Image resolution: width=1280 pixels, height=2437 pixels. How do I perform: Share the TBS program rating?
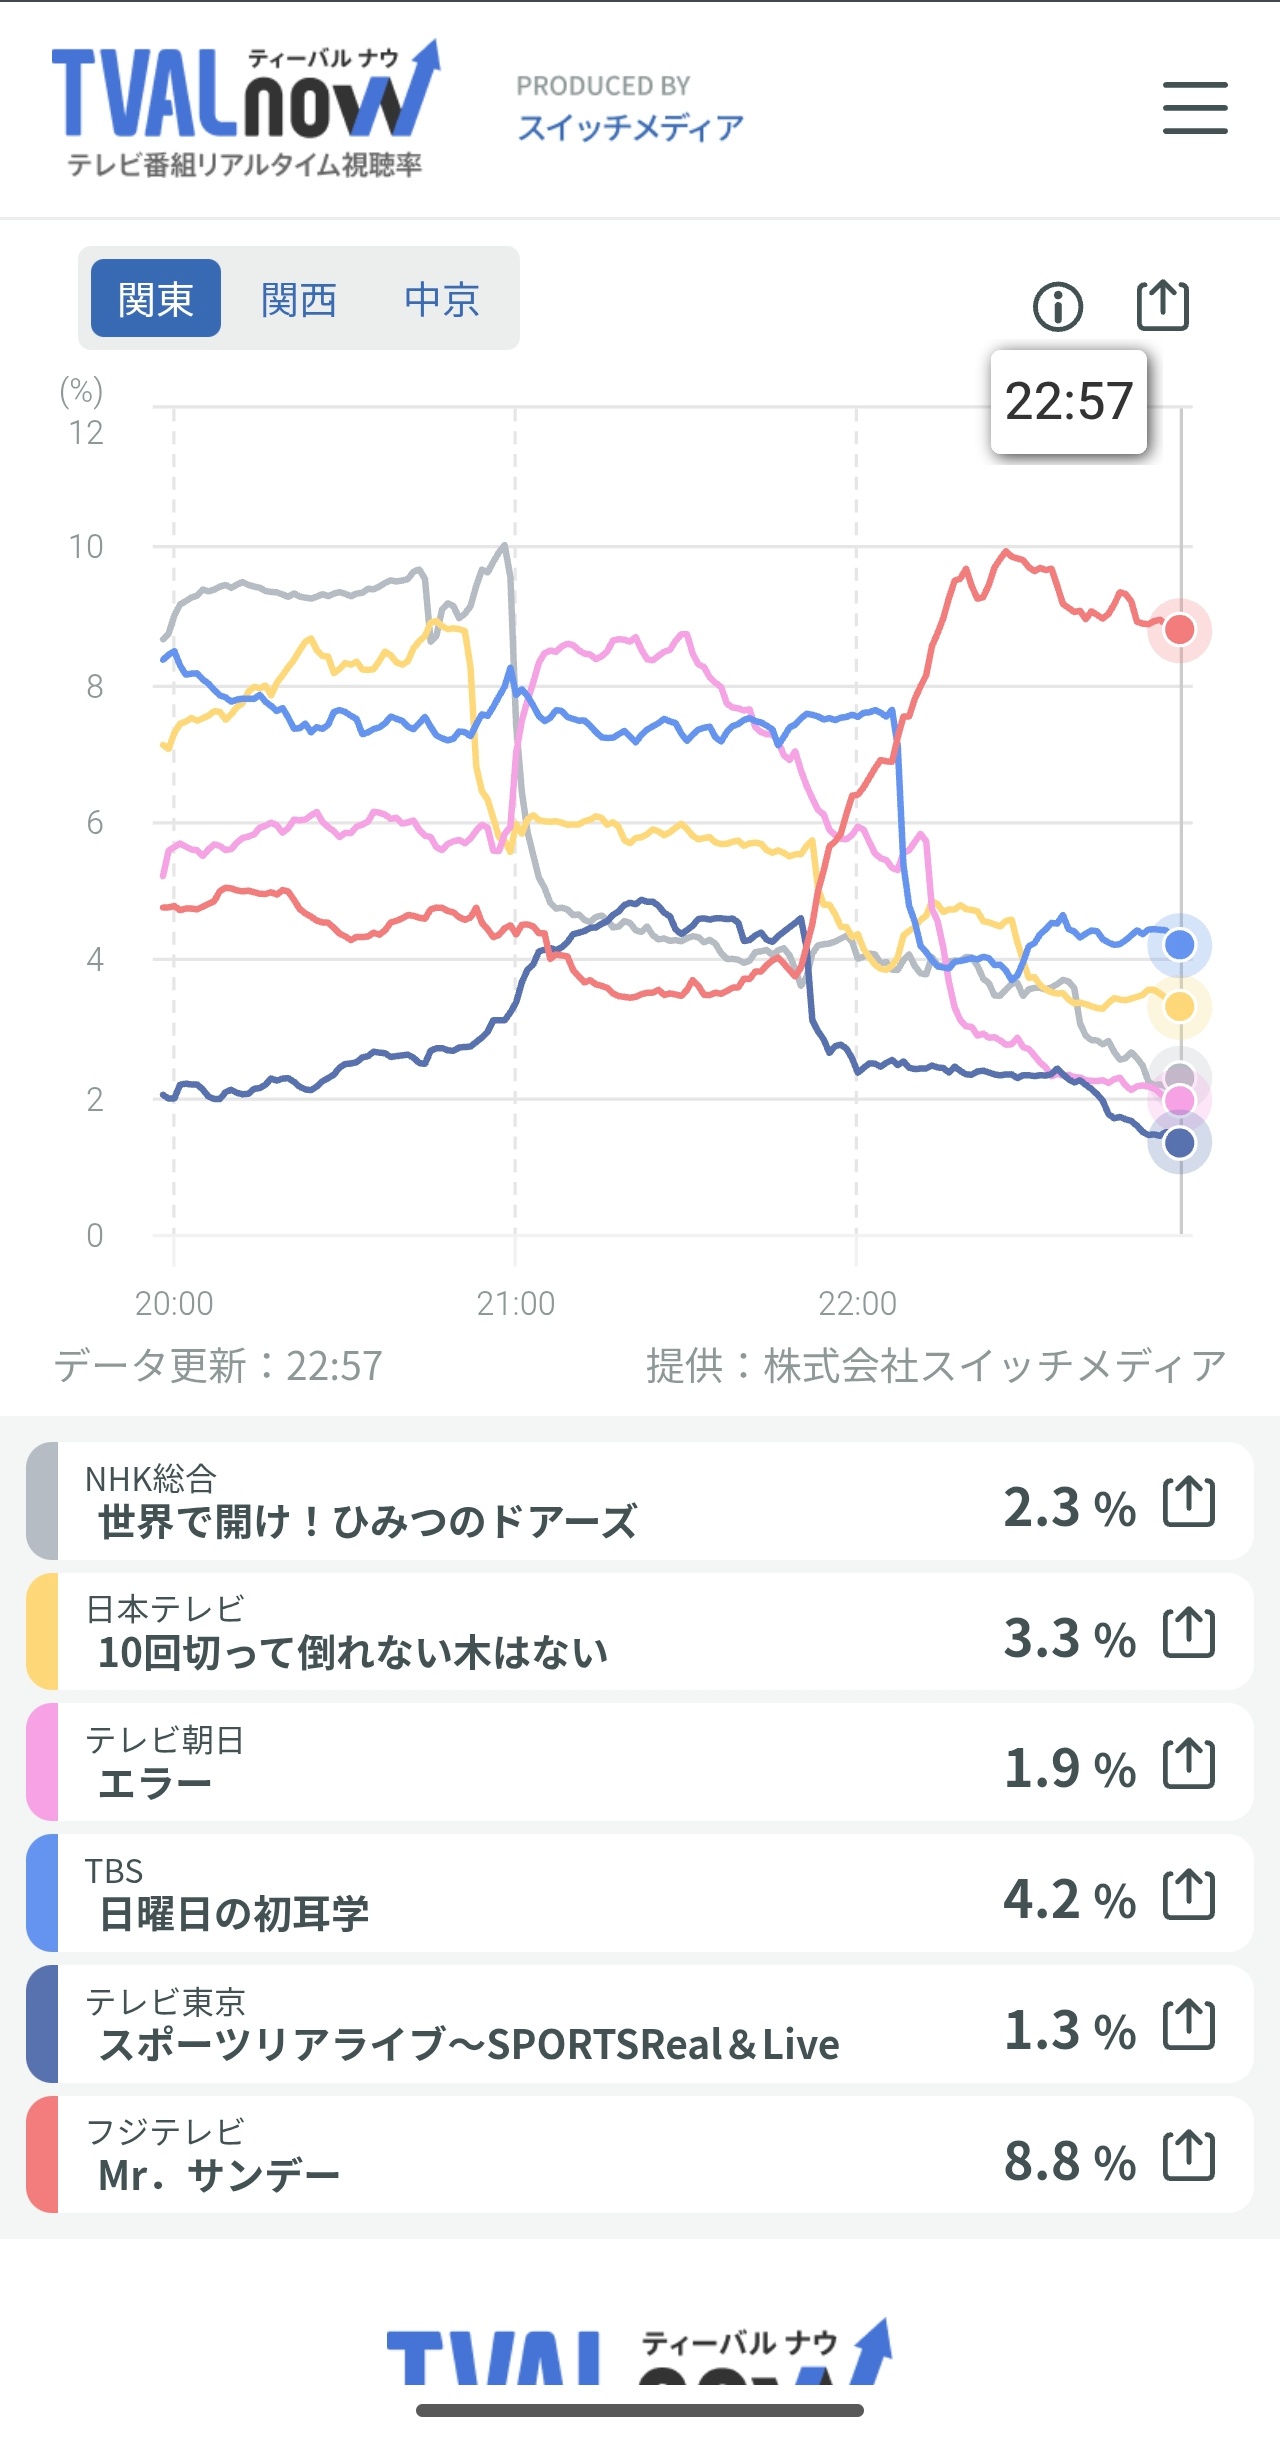(1189, 1895)
